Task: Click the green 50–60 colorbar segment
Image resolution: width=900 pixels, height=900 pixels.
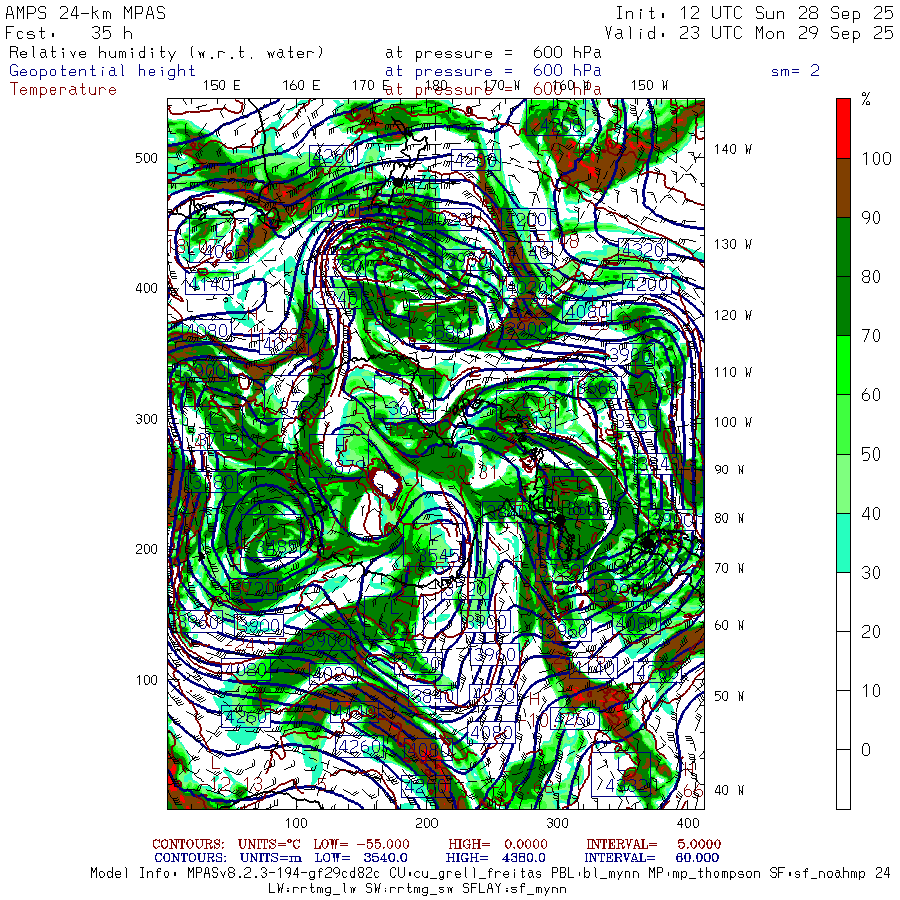Action: [x=843, y=424]
